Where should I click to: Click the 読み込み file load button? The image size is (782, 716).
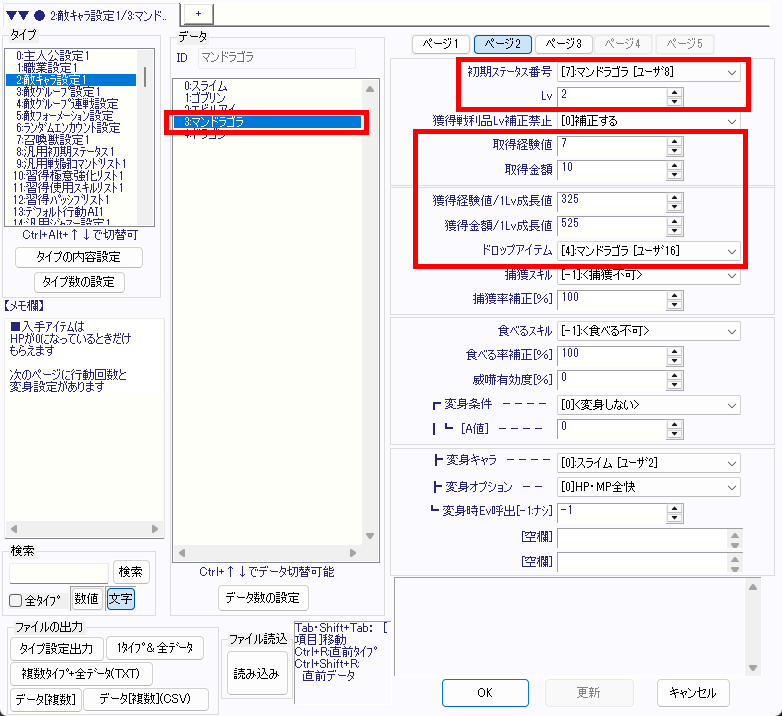256,674
